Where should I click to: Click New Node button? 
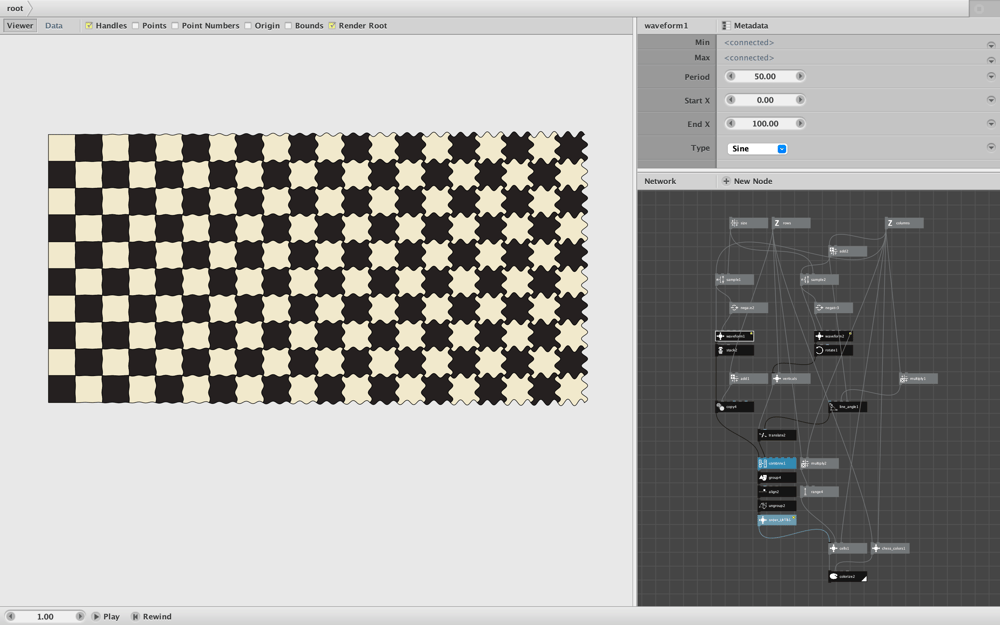(x=747, y=181)
